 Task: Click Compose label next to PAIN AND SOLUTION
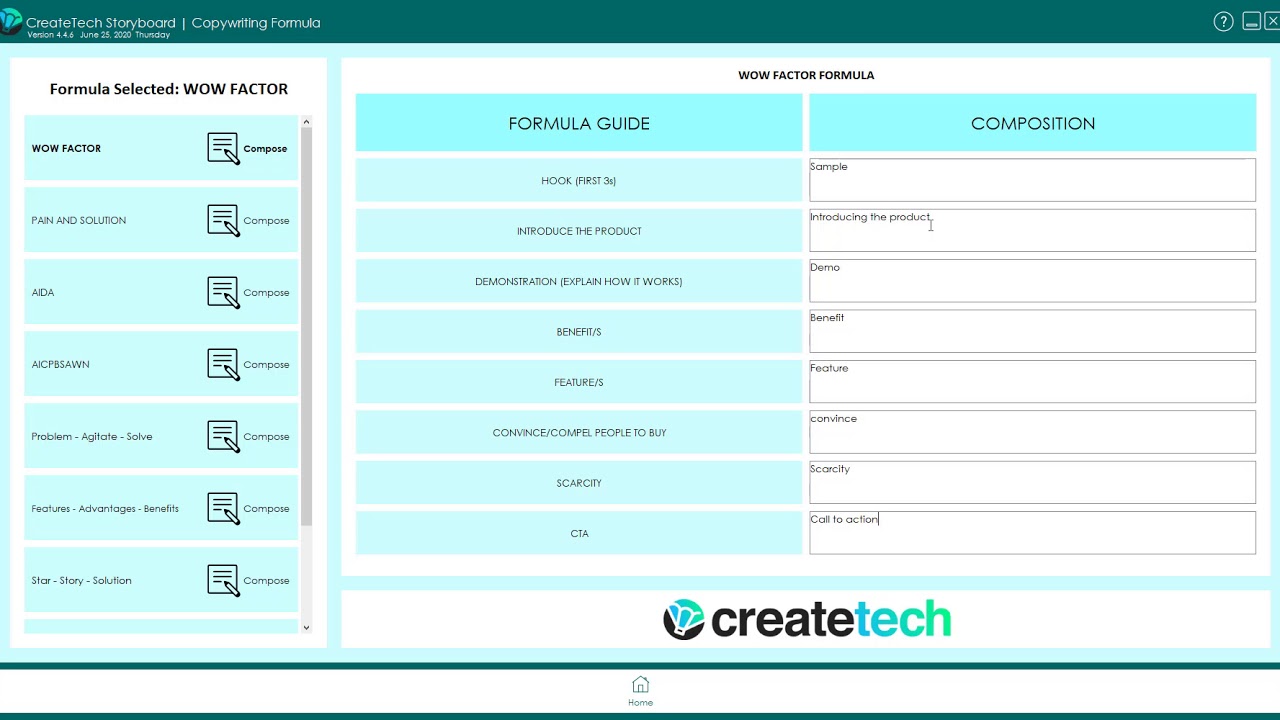pos(266,221)
